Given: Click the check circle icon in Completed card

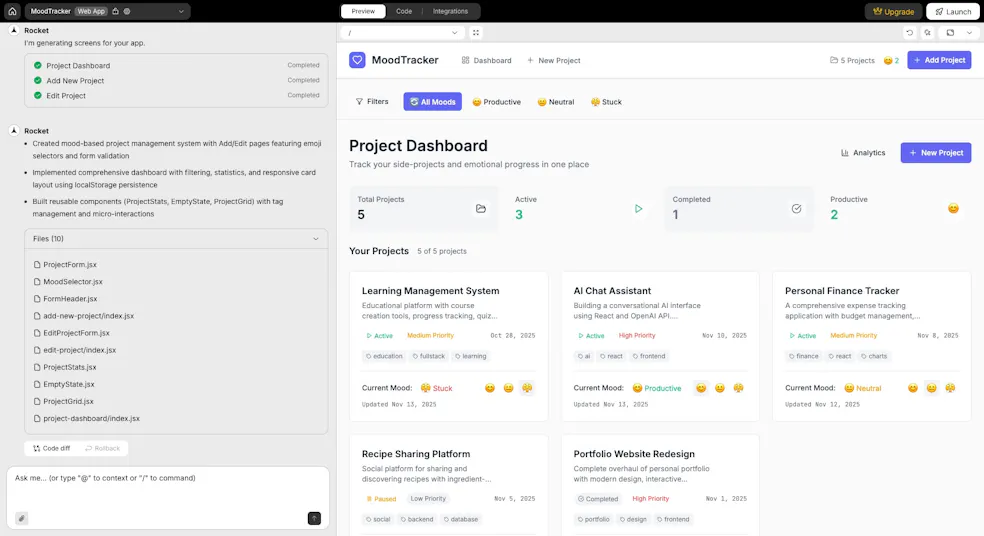Looking at the screenshot, I should (x=796, y=208).
